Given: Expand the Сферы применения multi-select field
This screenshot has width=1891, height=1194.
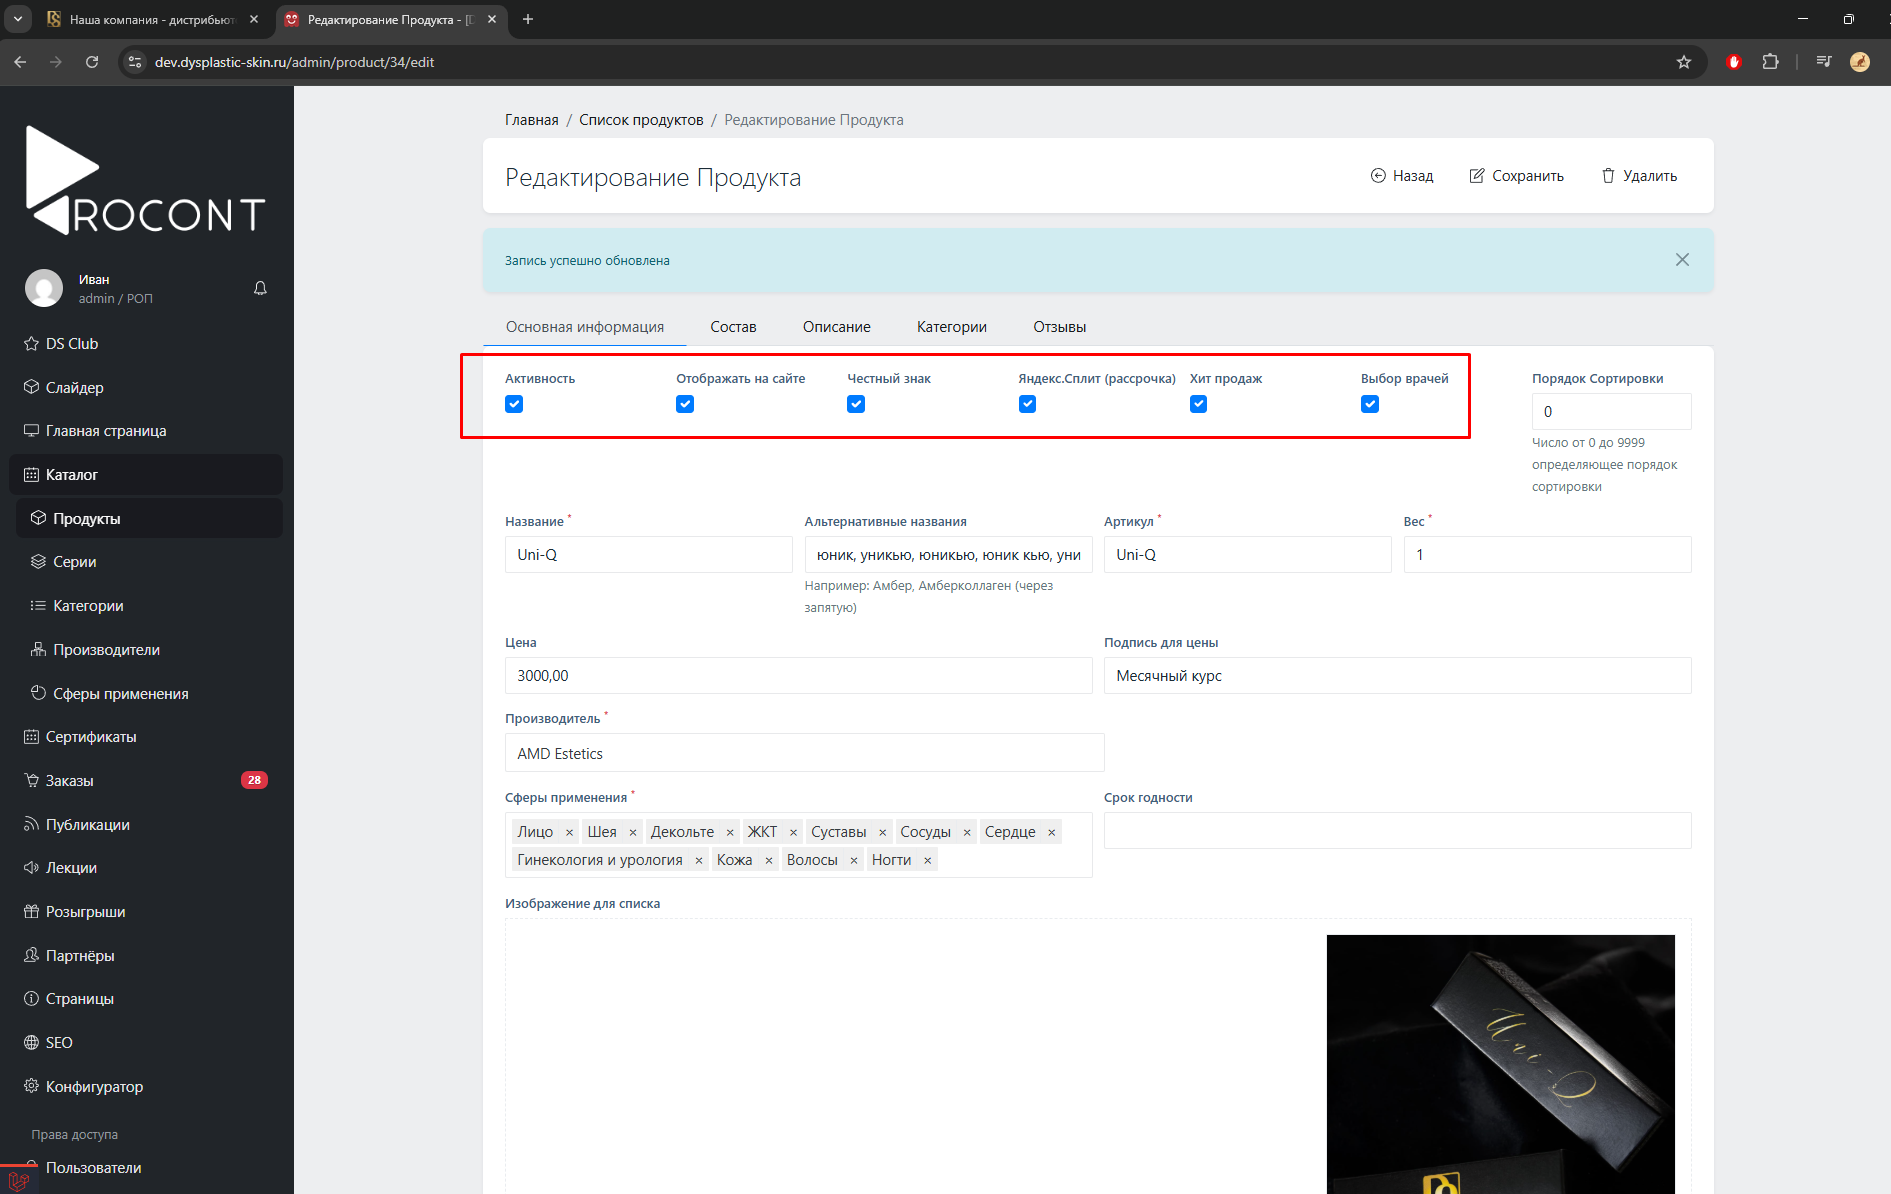Looking at the screenshot, I should pos(1010,860).
